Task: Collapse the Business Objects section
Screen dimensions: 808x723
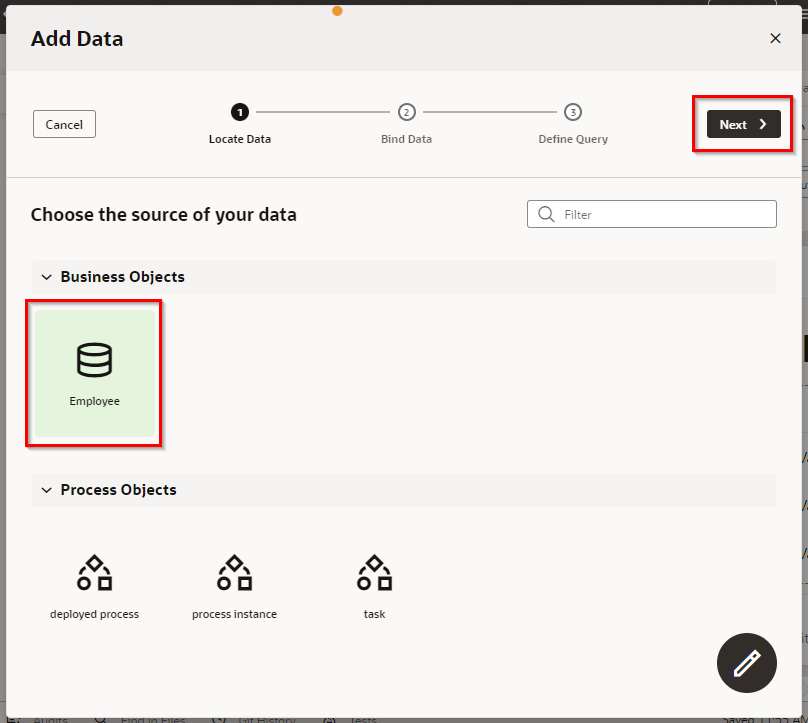Action: pyautogui.click(x=46, y=277)
